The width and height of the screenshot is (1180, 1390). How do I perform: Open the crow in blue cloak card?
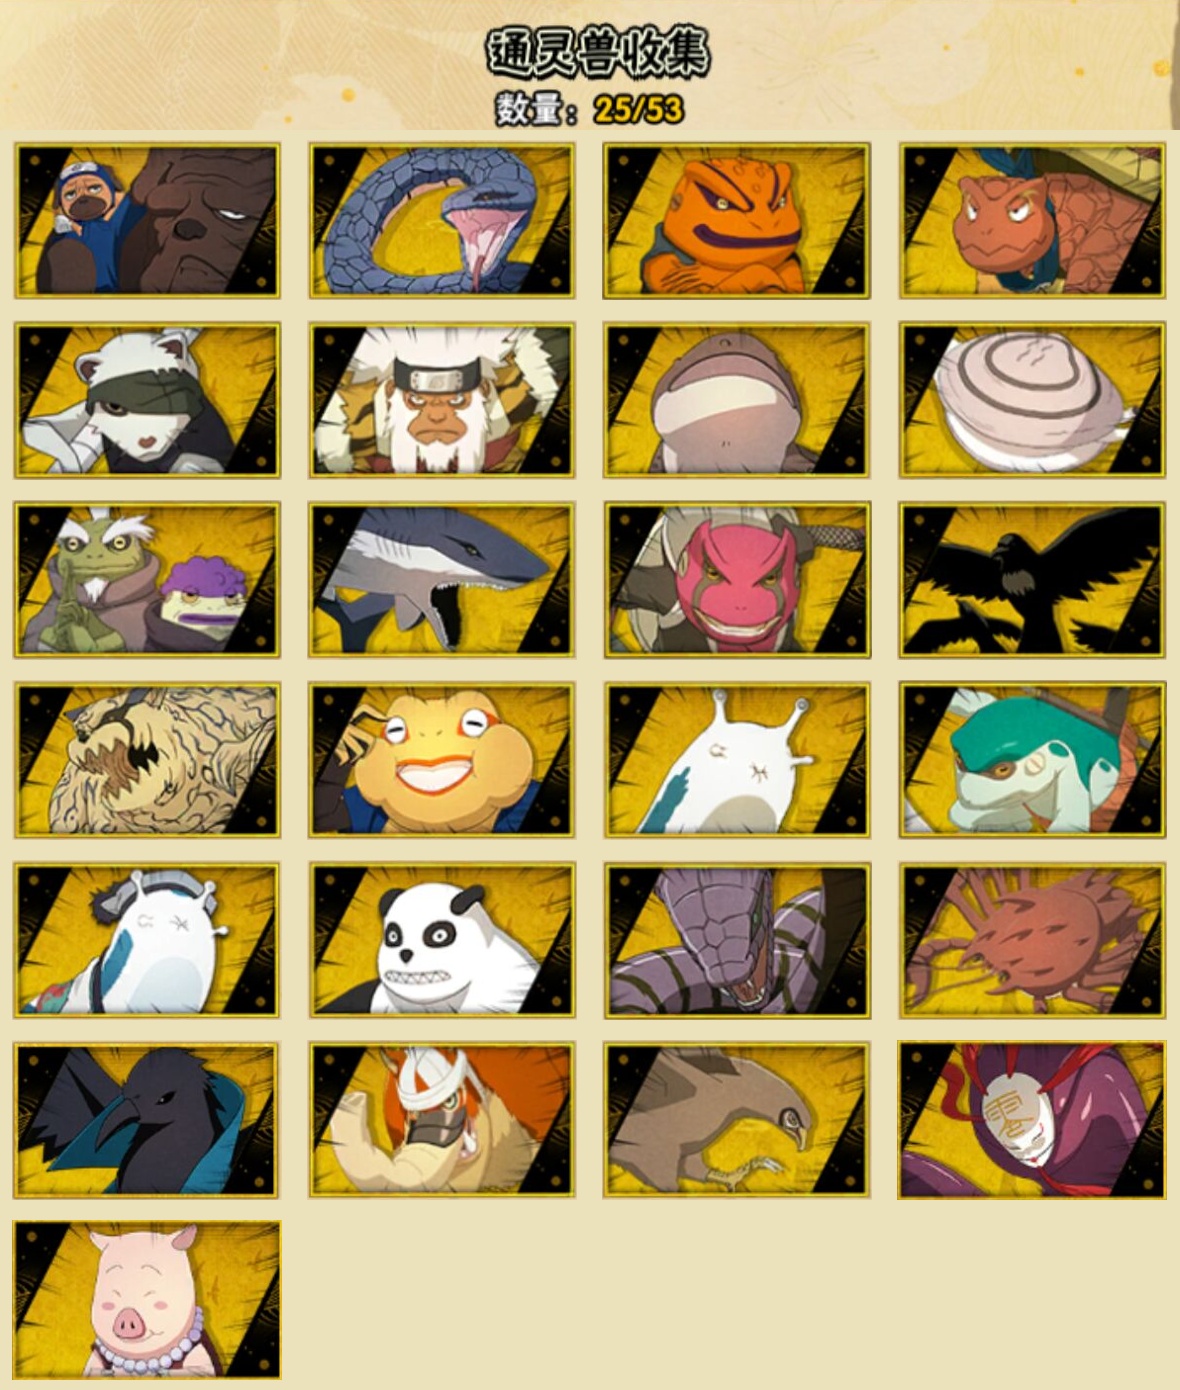[147, 1120]
